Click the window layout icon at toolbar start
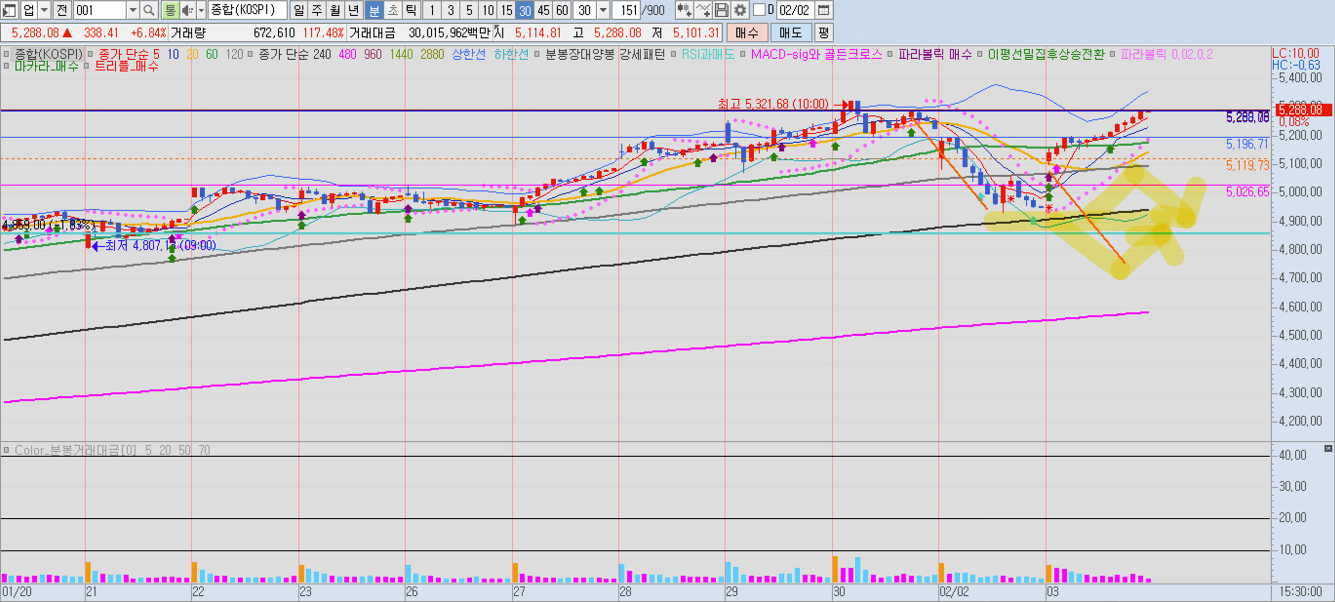 click(x=9, y=10)
